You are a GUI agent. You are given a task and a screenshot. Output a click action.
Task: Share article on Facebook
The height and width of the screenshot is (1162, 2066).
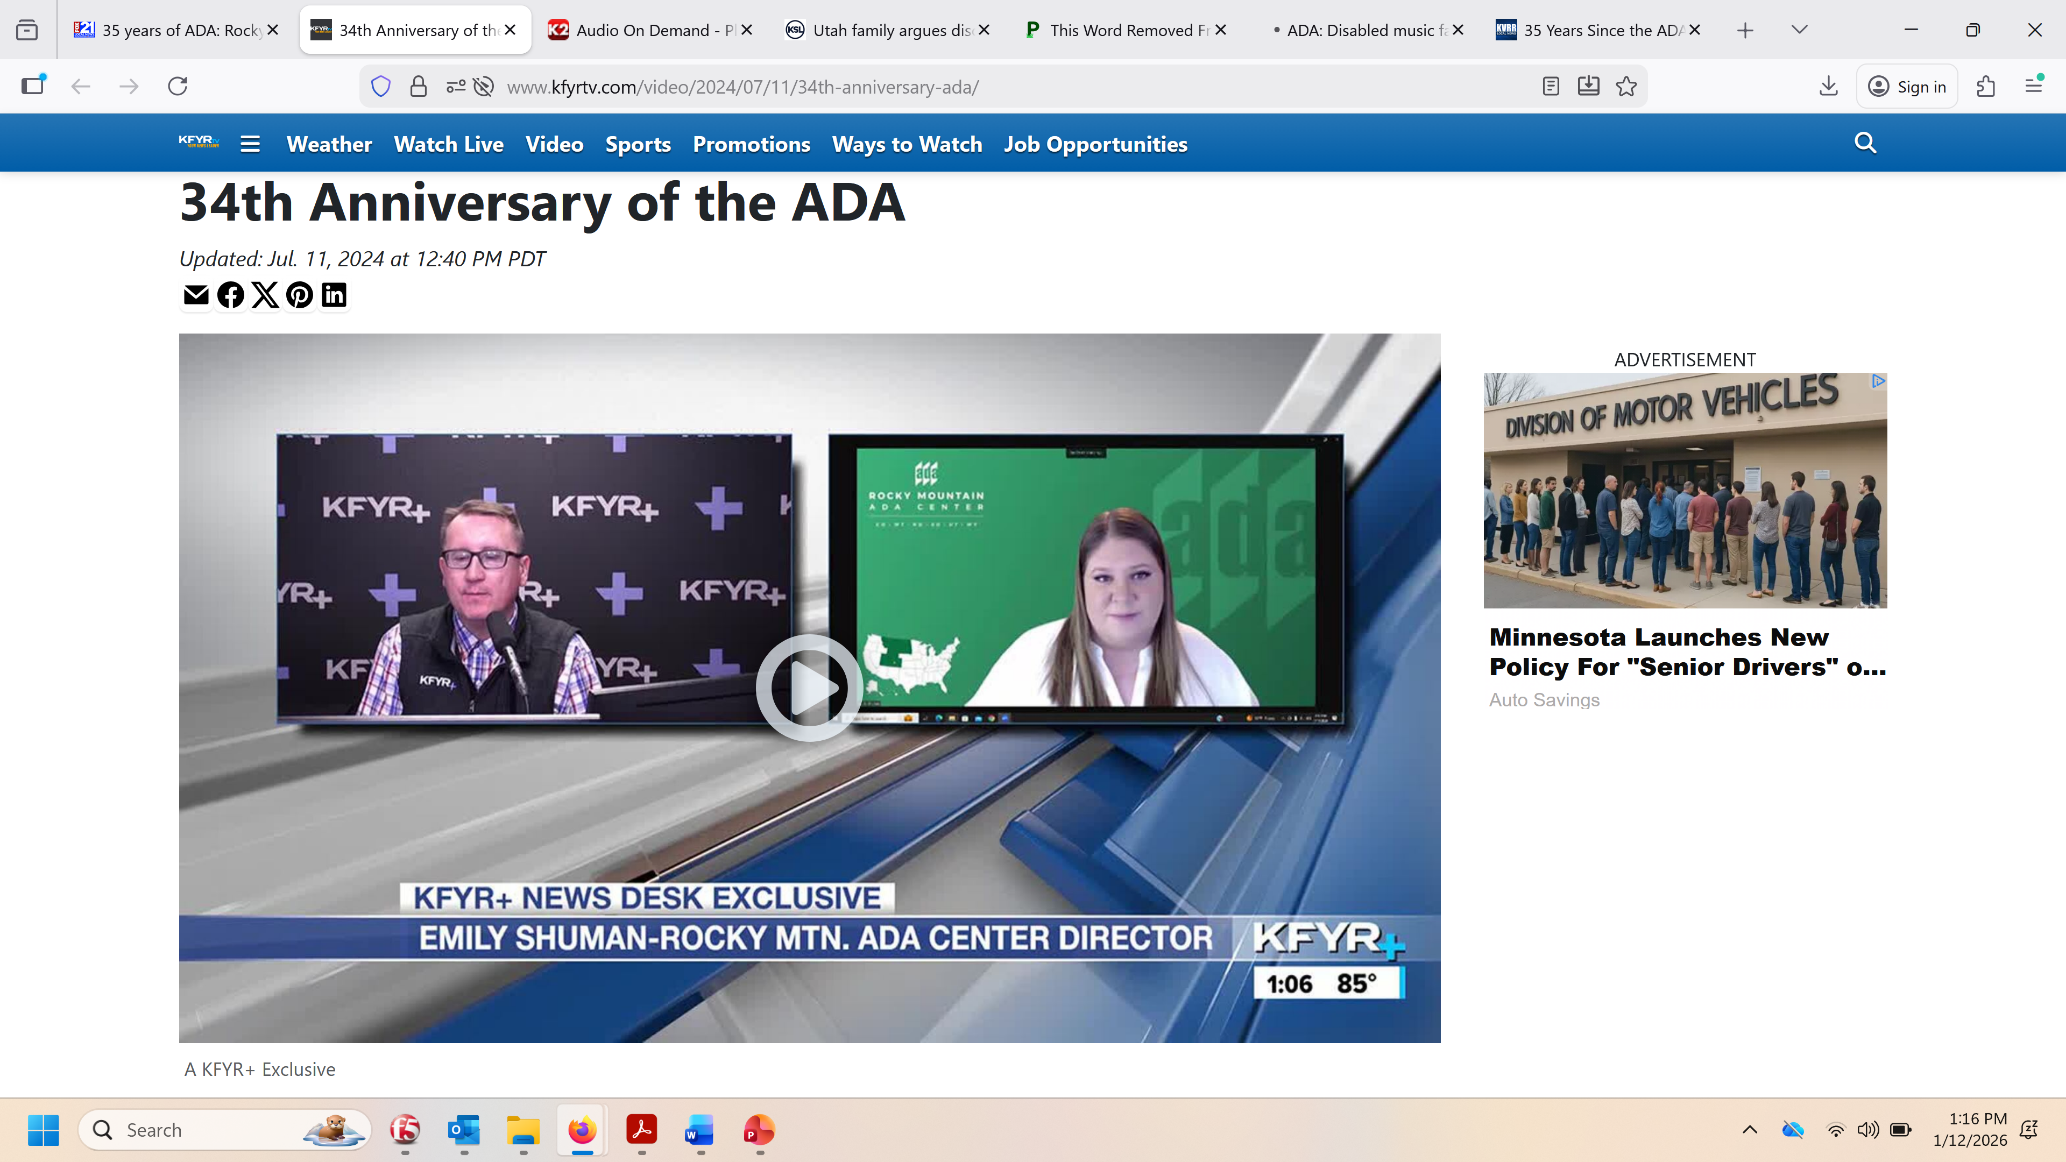click(x=231, y=295)
